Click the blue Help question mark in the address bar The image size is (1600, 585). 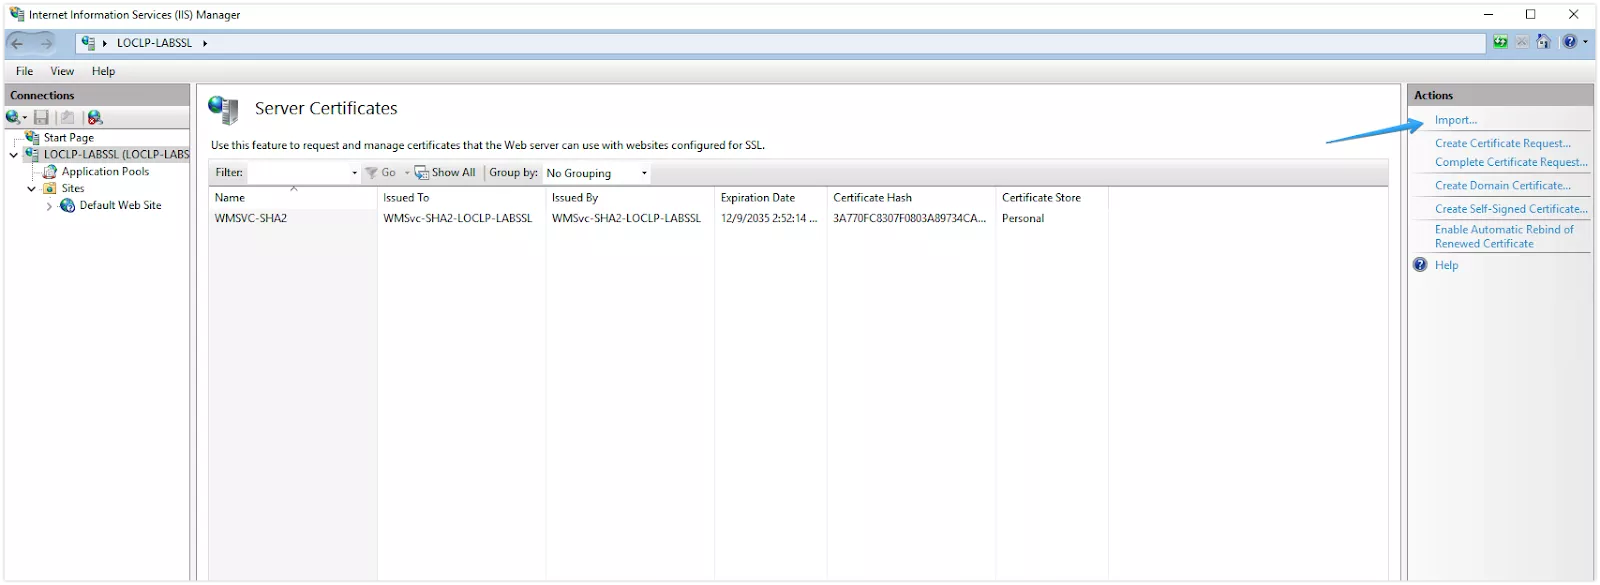(x=1570, y=42)
